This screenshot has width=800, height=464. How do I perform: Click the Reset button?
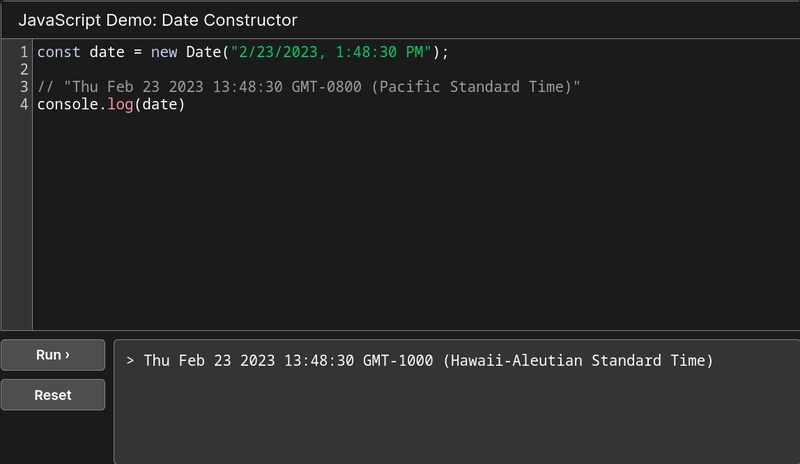click(x=52, y=395)
